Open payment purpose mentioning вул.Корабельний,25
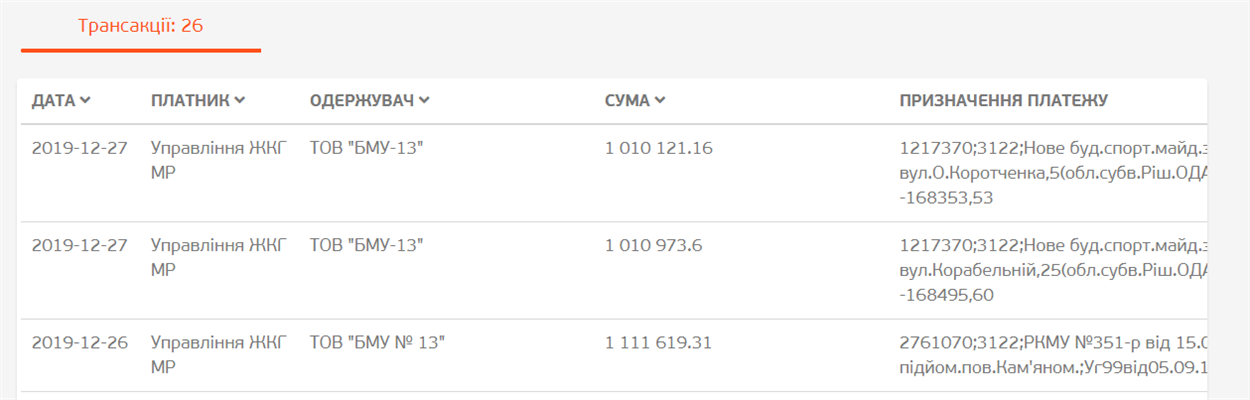This screenshot has height=400, width=1250. (x=1055, y=270)
